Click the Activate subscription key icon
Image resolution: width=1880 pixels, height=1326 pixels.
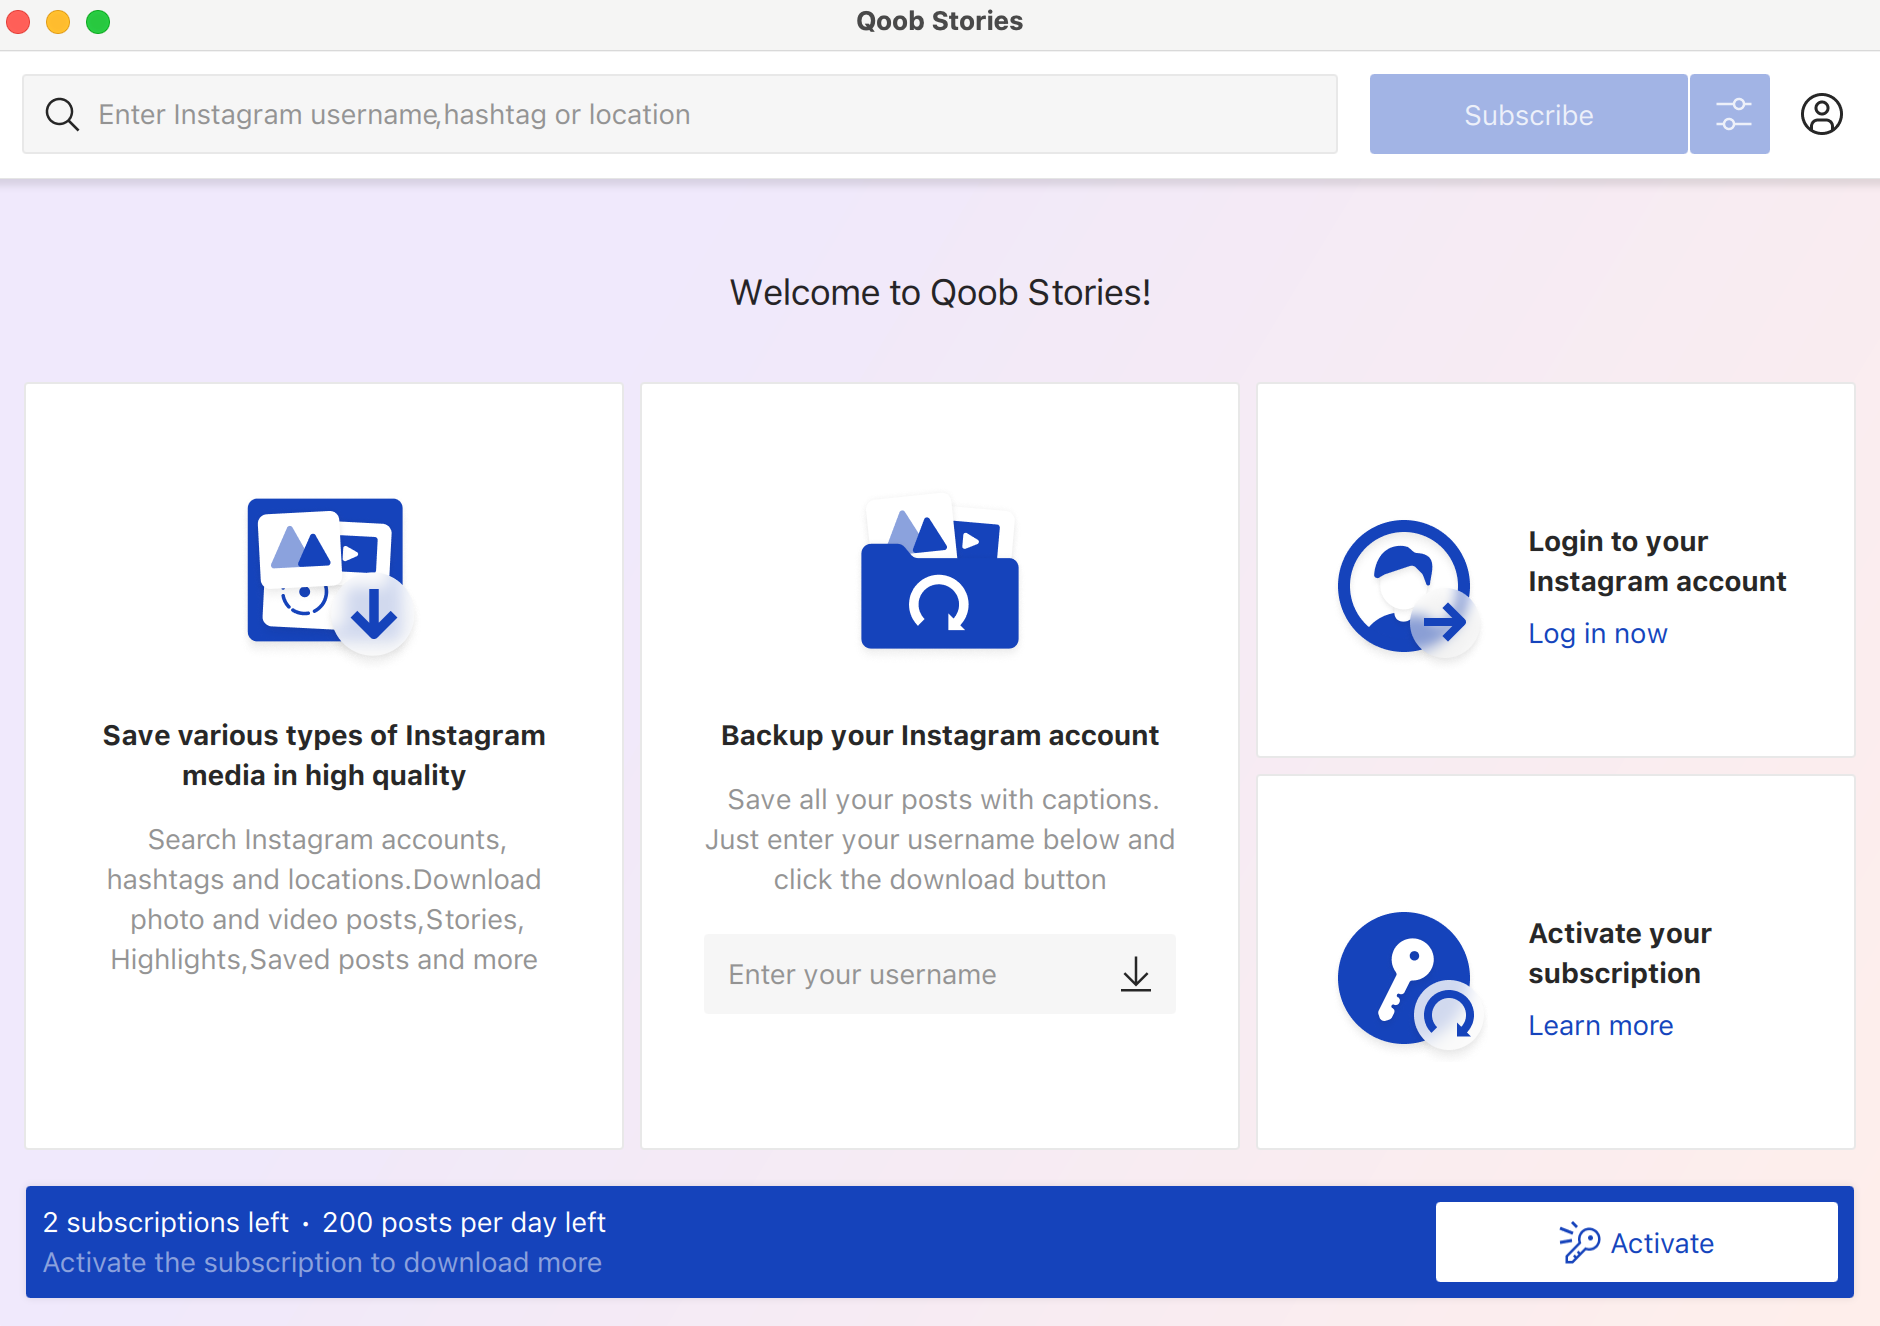(1408, 980)
